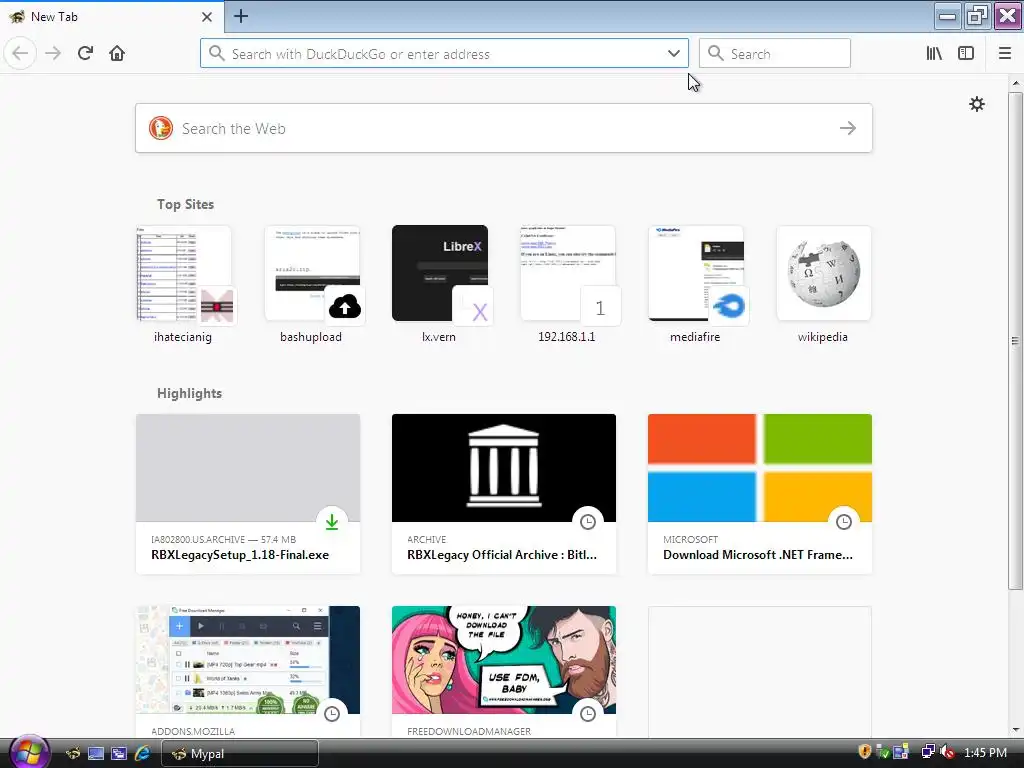This screenshot has width=1024, height=768.
Task: Open the Windows Start orb
Action: 29,753
